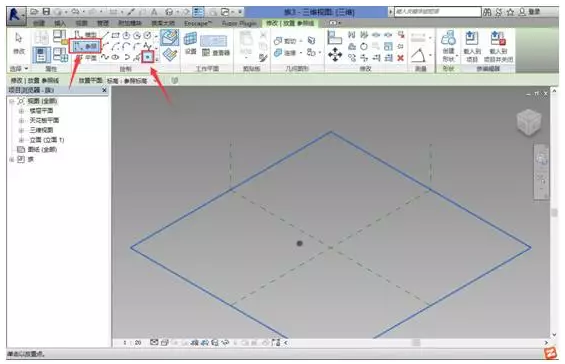Select Draw on Face option
Image resolution: width=565 pixels, height=364 pixels.
pyautogui.click(x=169, y=37)
